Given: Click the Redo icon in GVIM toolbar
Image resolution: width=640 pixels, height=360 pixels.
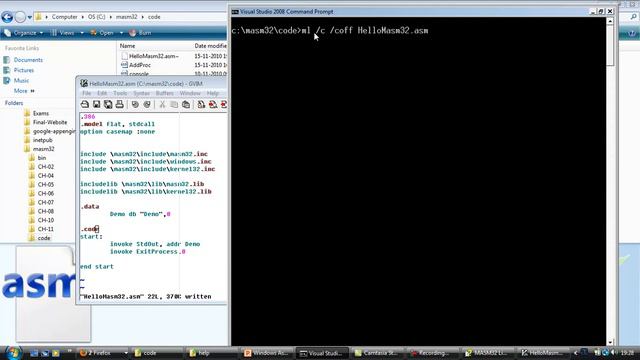Looking at the screenshot, I should (x=147, y=104).
